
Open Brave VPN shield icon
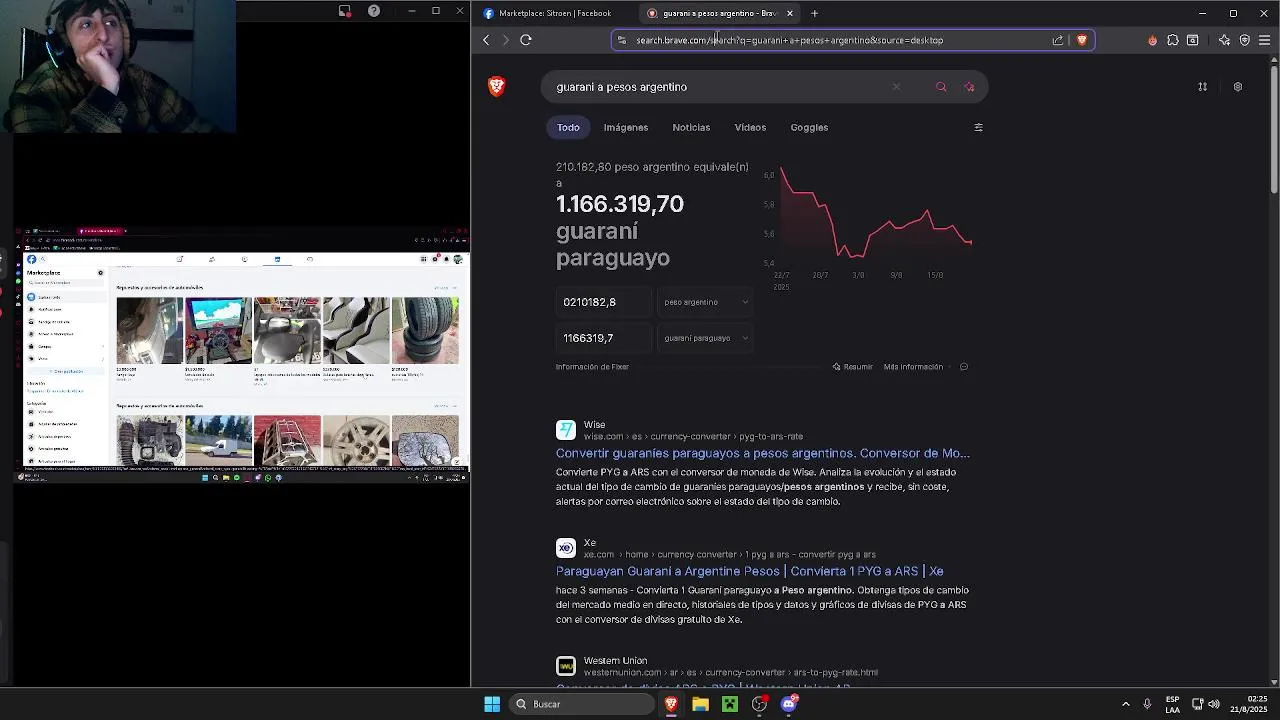pyautogui.click(x=1244, y=40)
